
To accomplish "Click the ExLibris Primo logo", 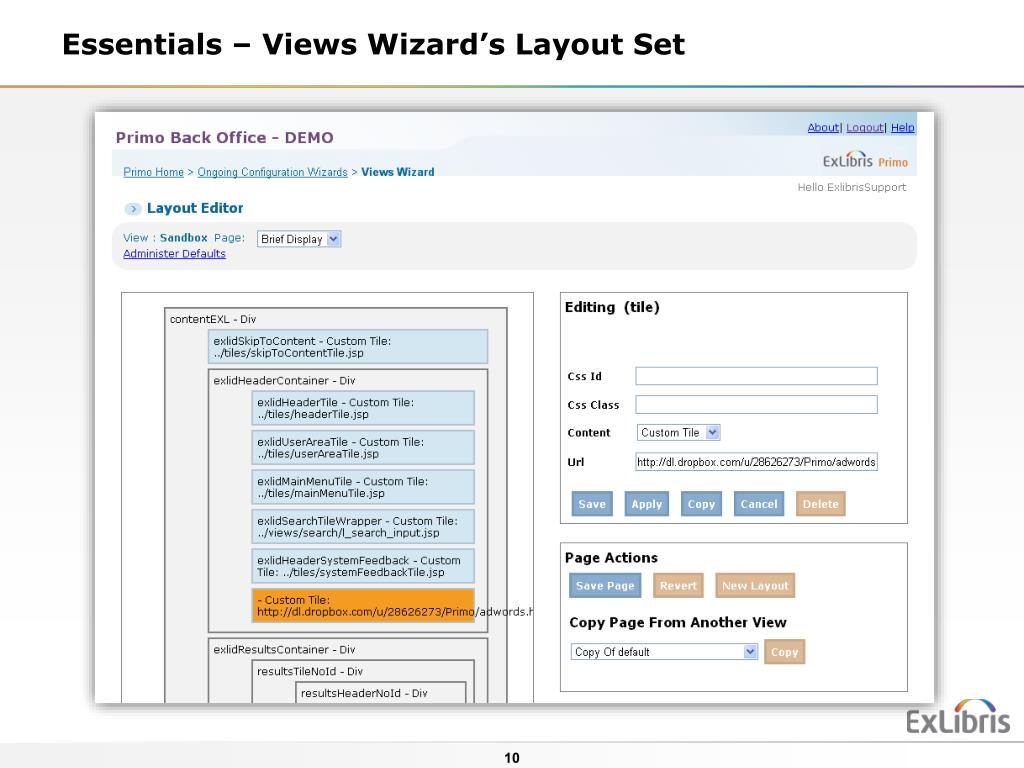I will click(x=865, y=161).
